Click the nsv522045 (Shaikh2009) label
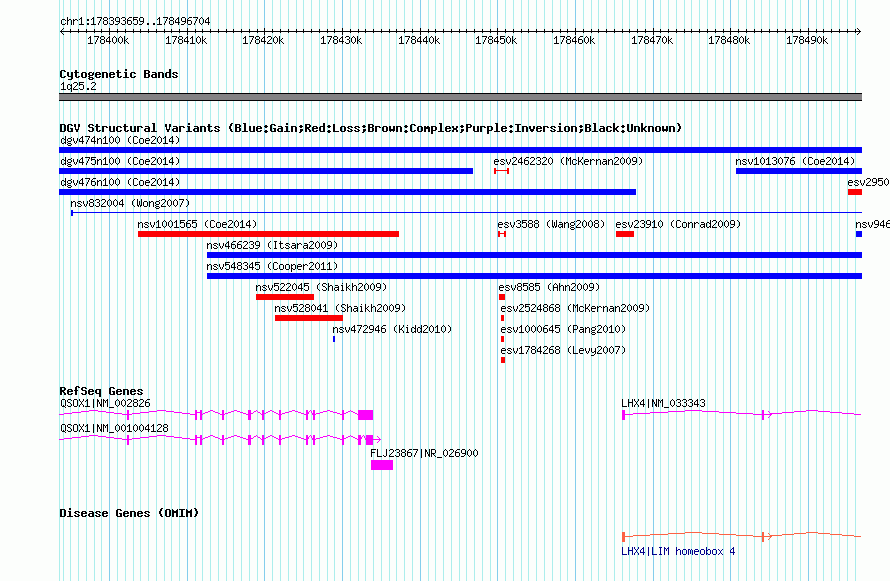 [321, 287]
